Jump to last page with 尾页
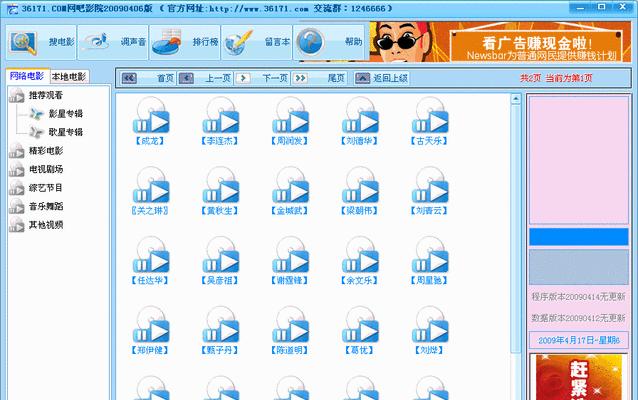638x400 pixels. coord(319,78)
